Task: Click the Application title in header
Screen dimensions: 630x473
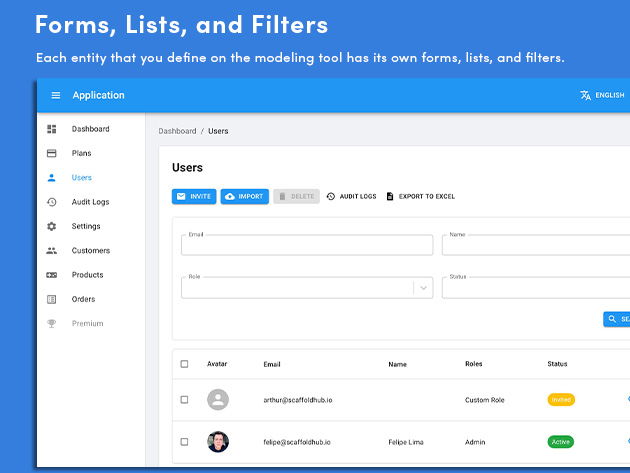Action: (x=98, y=95)
